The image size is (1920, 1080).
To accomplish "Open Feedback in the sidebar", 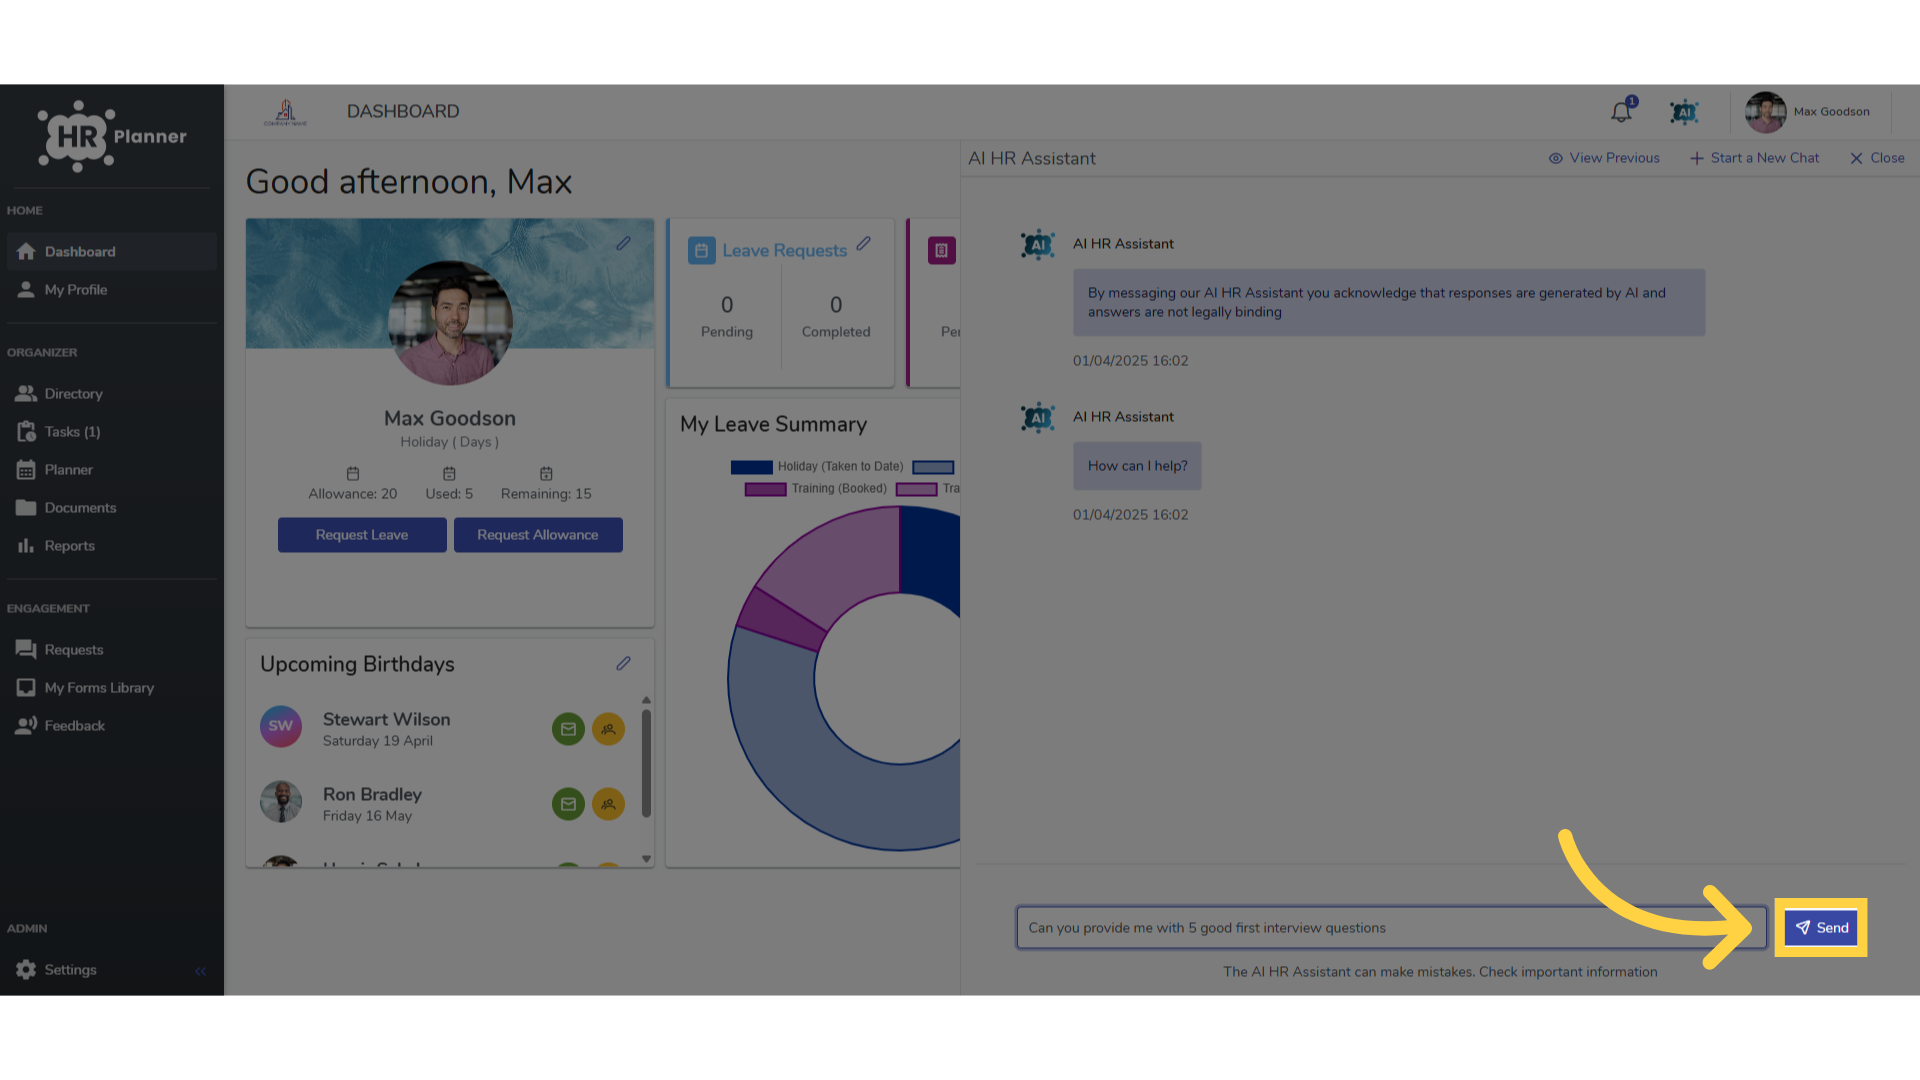I will pos(112,726).
